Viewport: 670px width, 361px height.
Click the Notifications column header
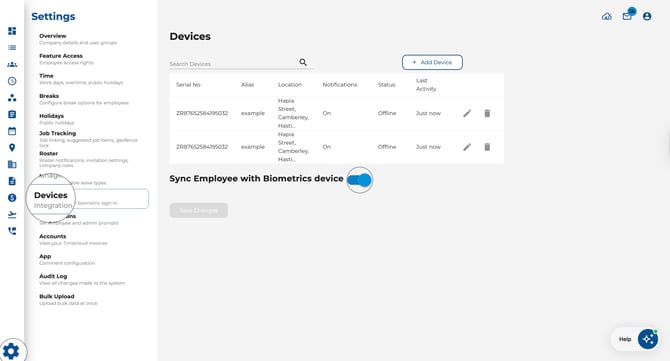pyautogui.click(x=340, y=85)
